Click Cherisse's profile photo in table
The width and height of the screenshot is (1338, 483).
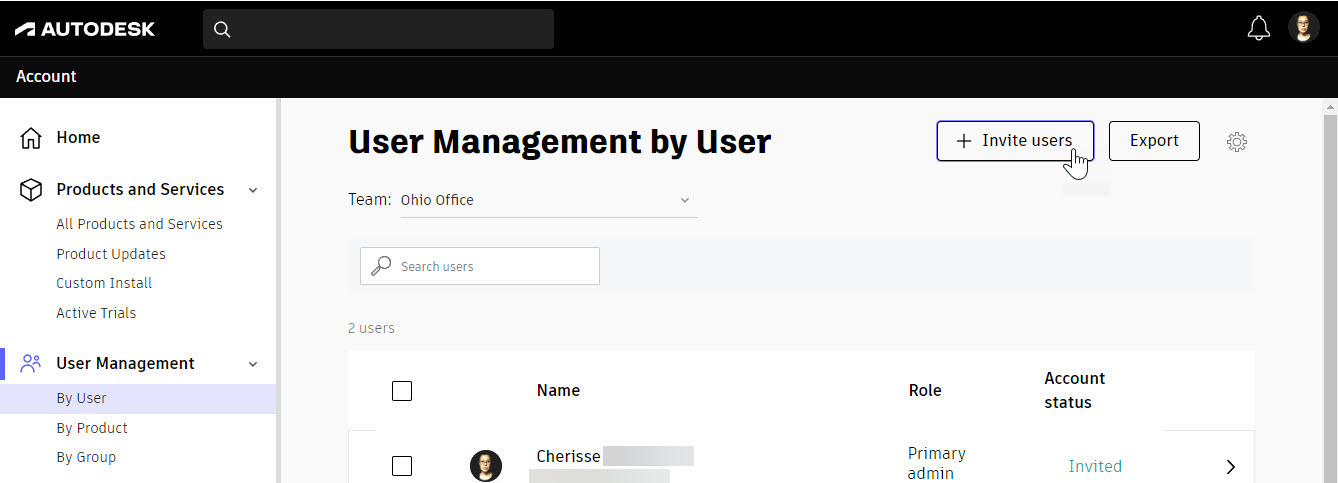pos(486,466)
